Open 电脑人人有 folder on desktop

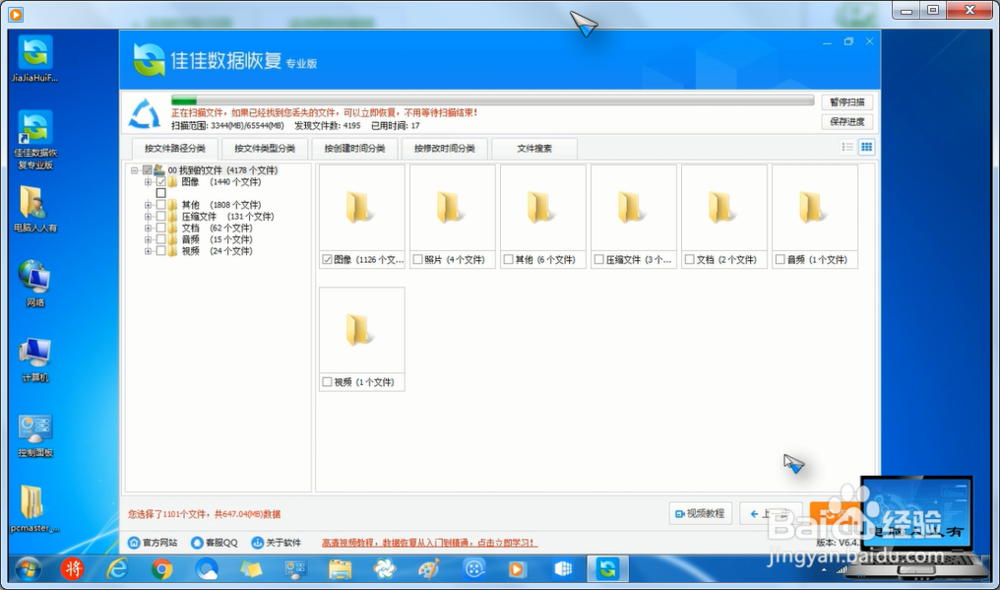click(x=35, y=209)
